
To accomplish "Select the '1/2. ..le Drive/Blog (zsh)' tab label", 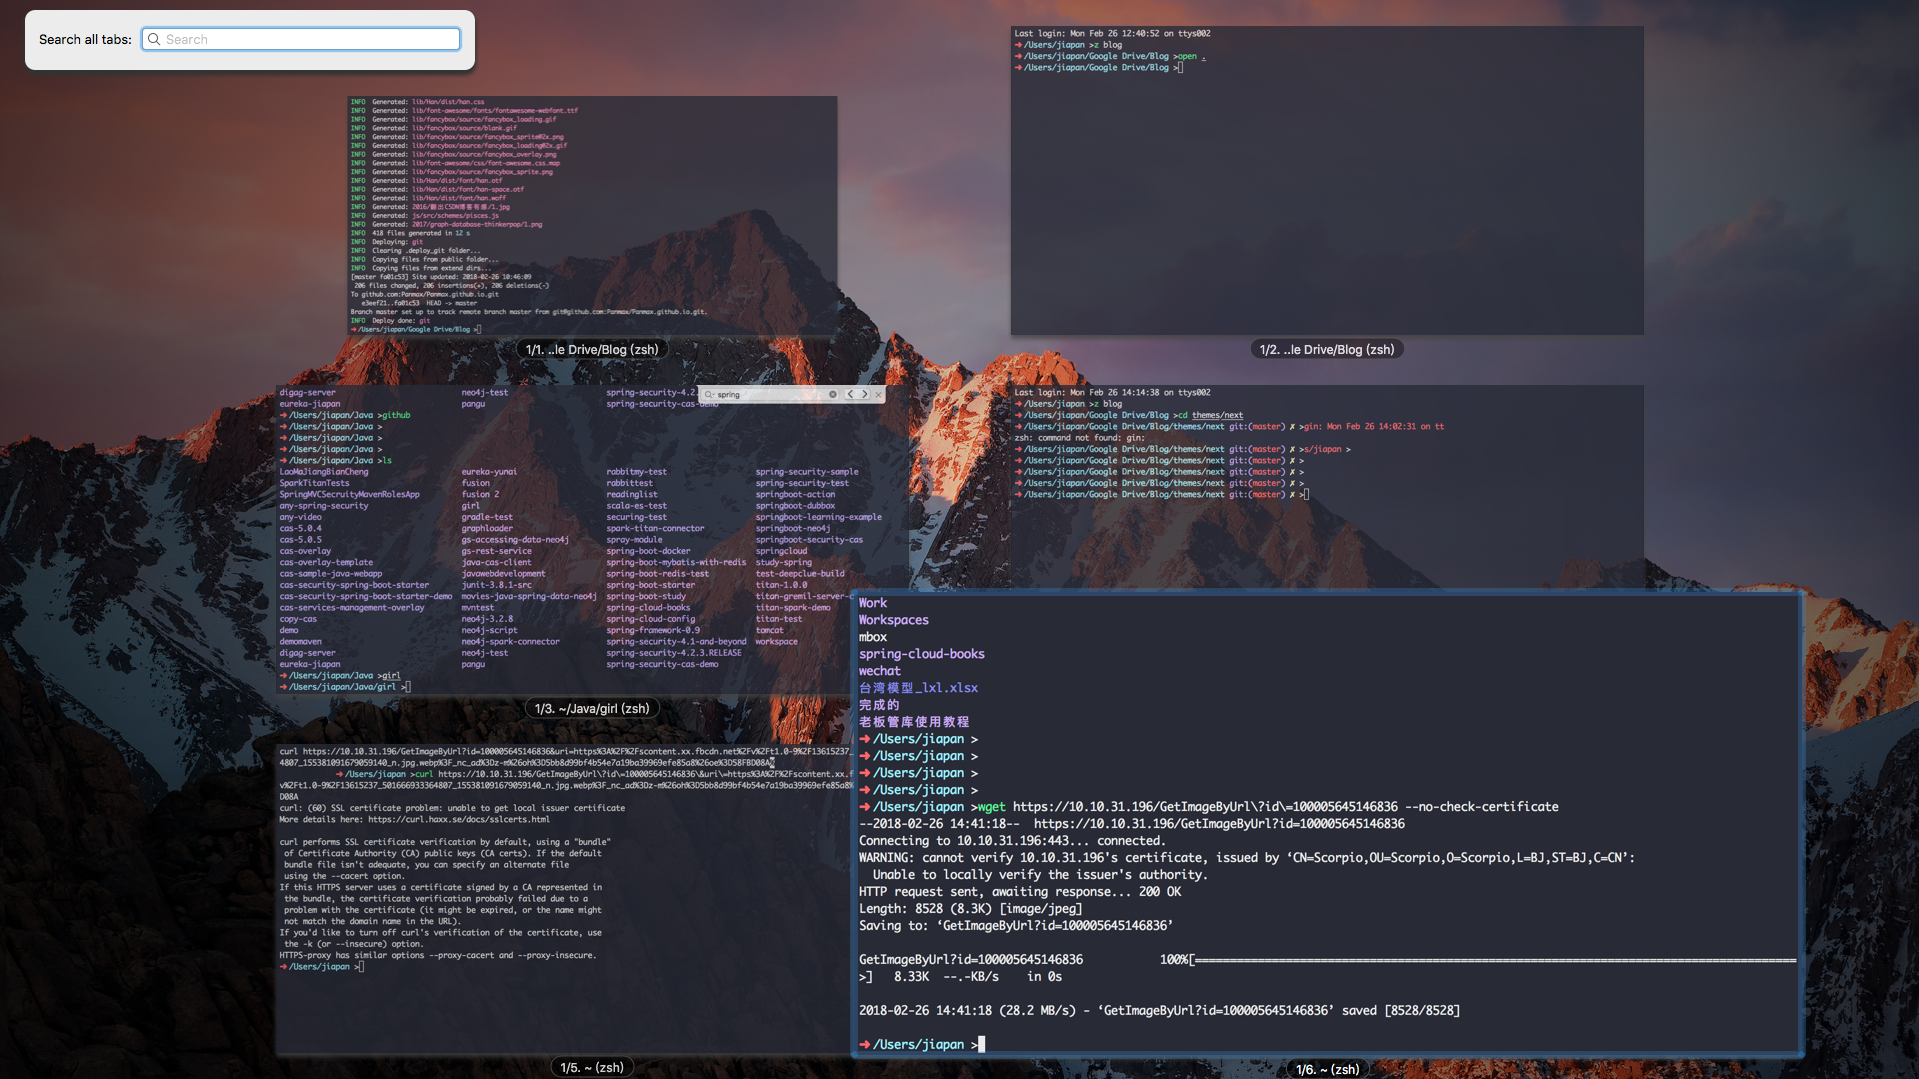I will point(1326,350).
